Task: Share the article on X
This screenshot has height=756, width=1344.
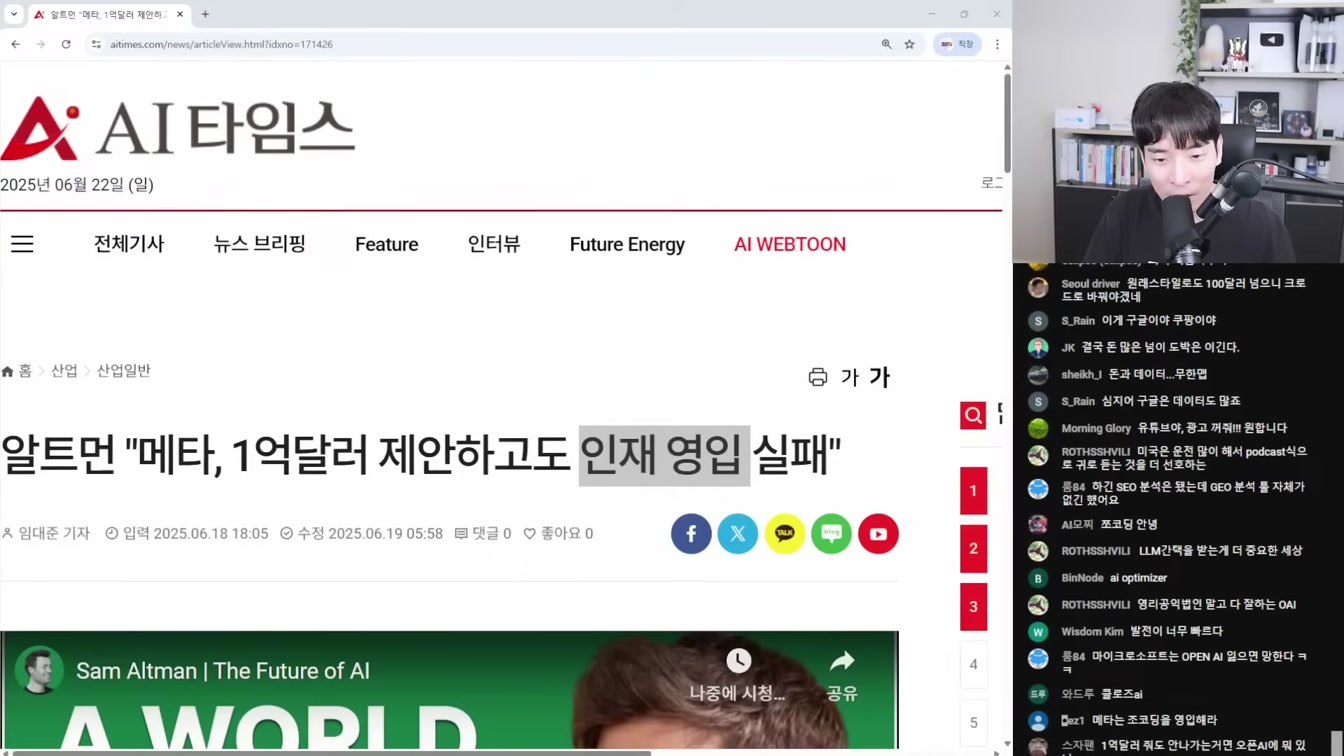Action: coord(738,534)
